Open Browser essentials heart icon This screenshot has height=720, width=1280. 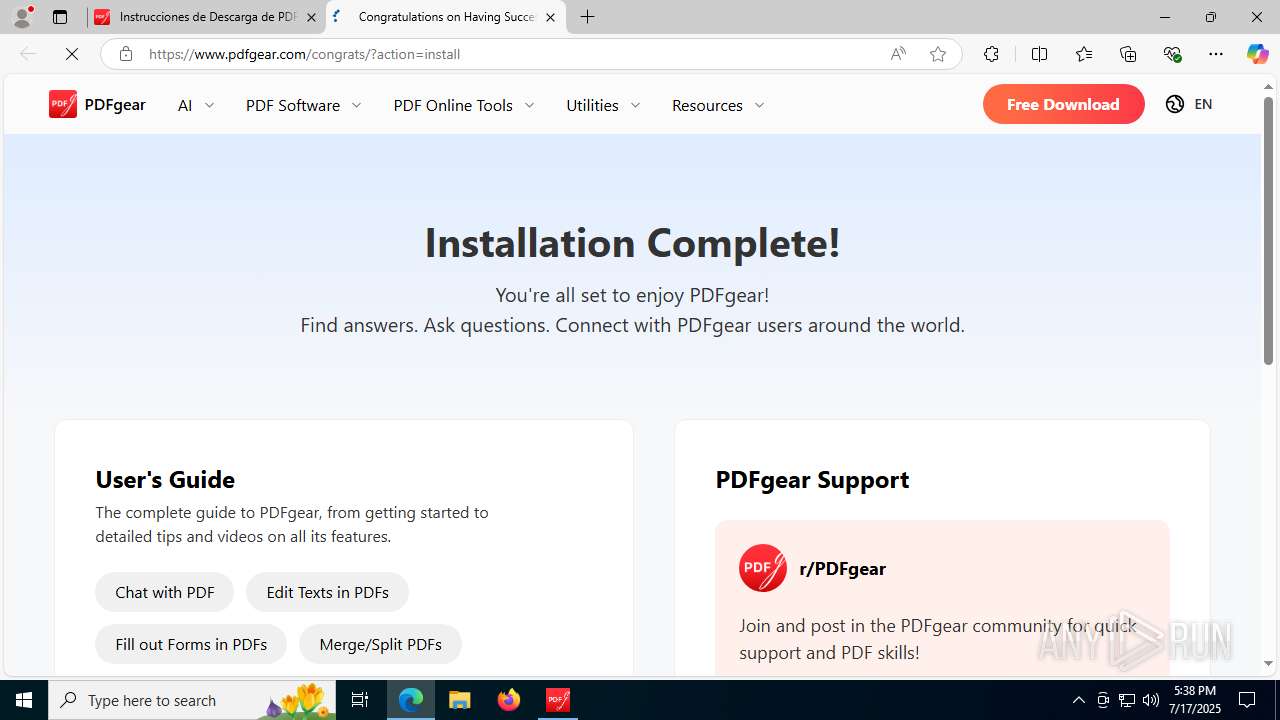point(1172,54)
